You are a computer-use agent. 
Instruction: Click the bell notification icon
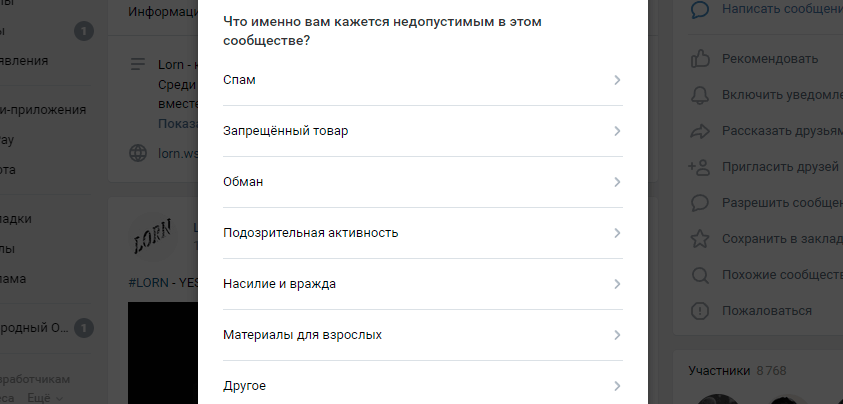(700, 94)
